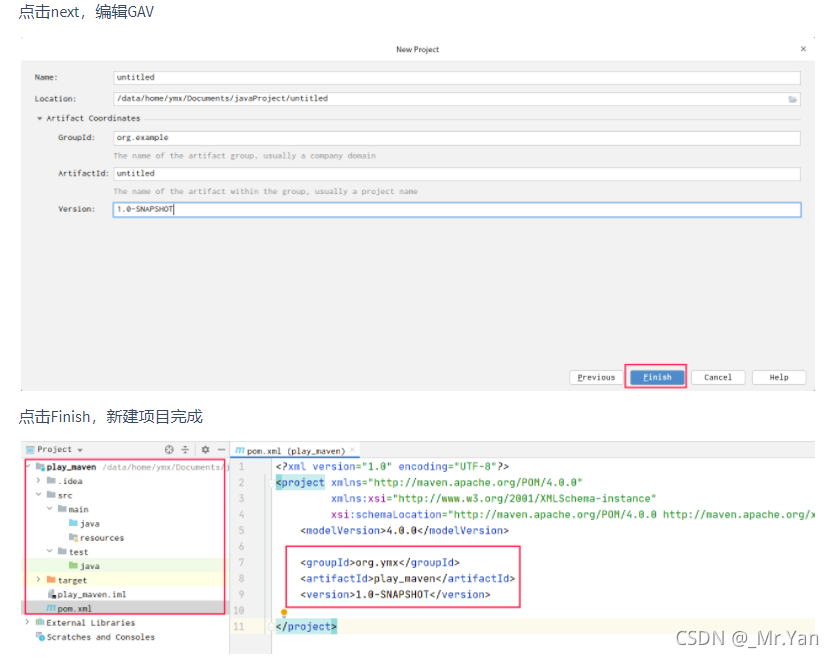This screenshot has height=658, width=834.
Task: Click the ArtifactId input field
Action: click(x=457, y=173)
